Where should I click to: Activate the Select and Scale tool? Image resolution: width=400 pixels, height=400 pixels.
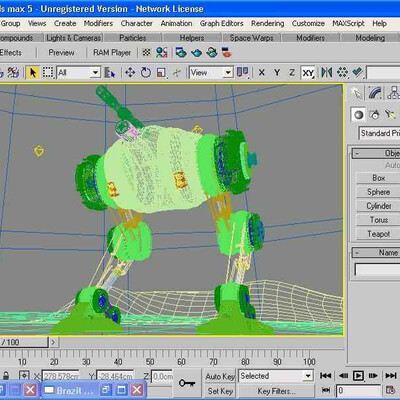(161, 72)
